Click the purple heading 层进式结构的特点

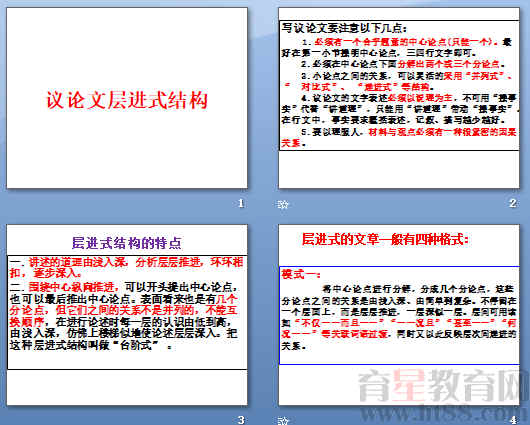tap(127, 243)
